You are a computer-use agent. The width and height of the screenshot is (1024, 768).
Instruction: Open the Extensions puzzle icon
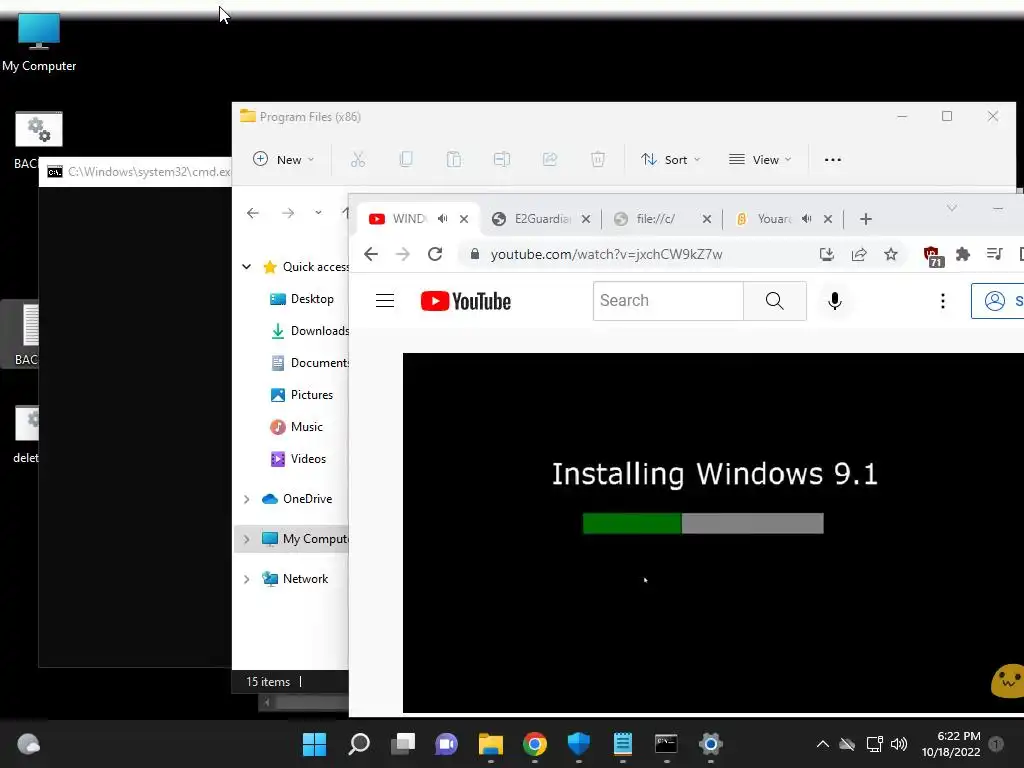963,254
